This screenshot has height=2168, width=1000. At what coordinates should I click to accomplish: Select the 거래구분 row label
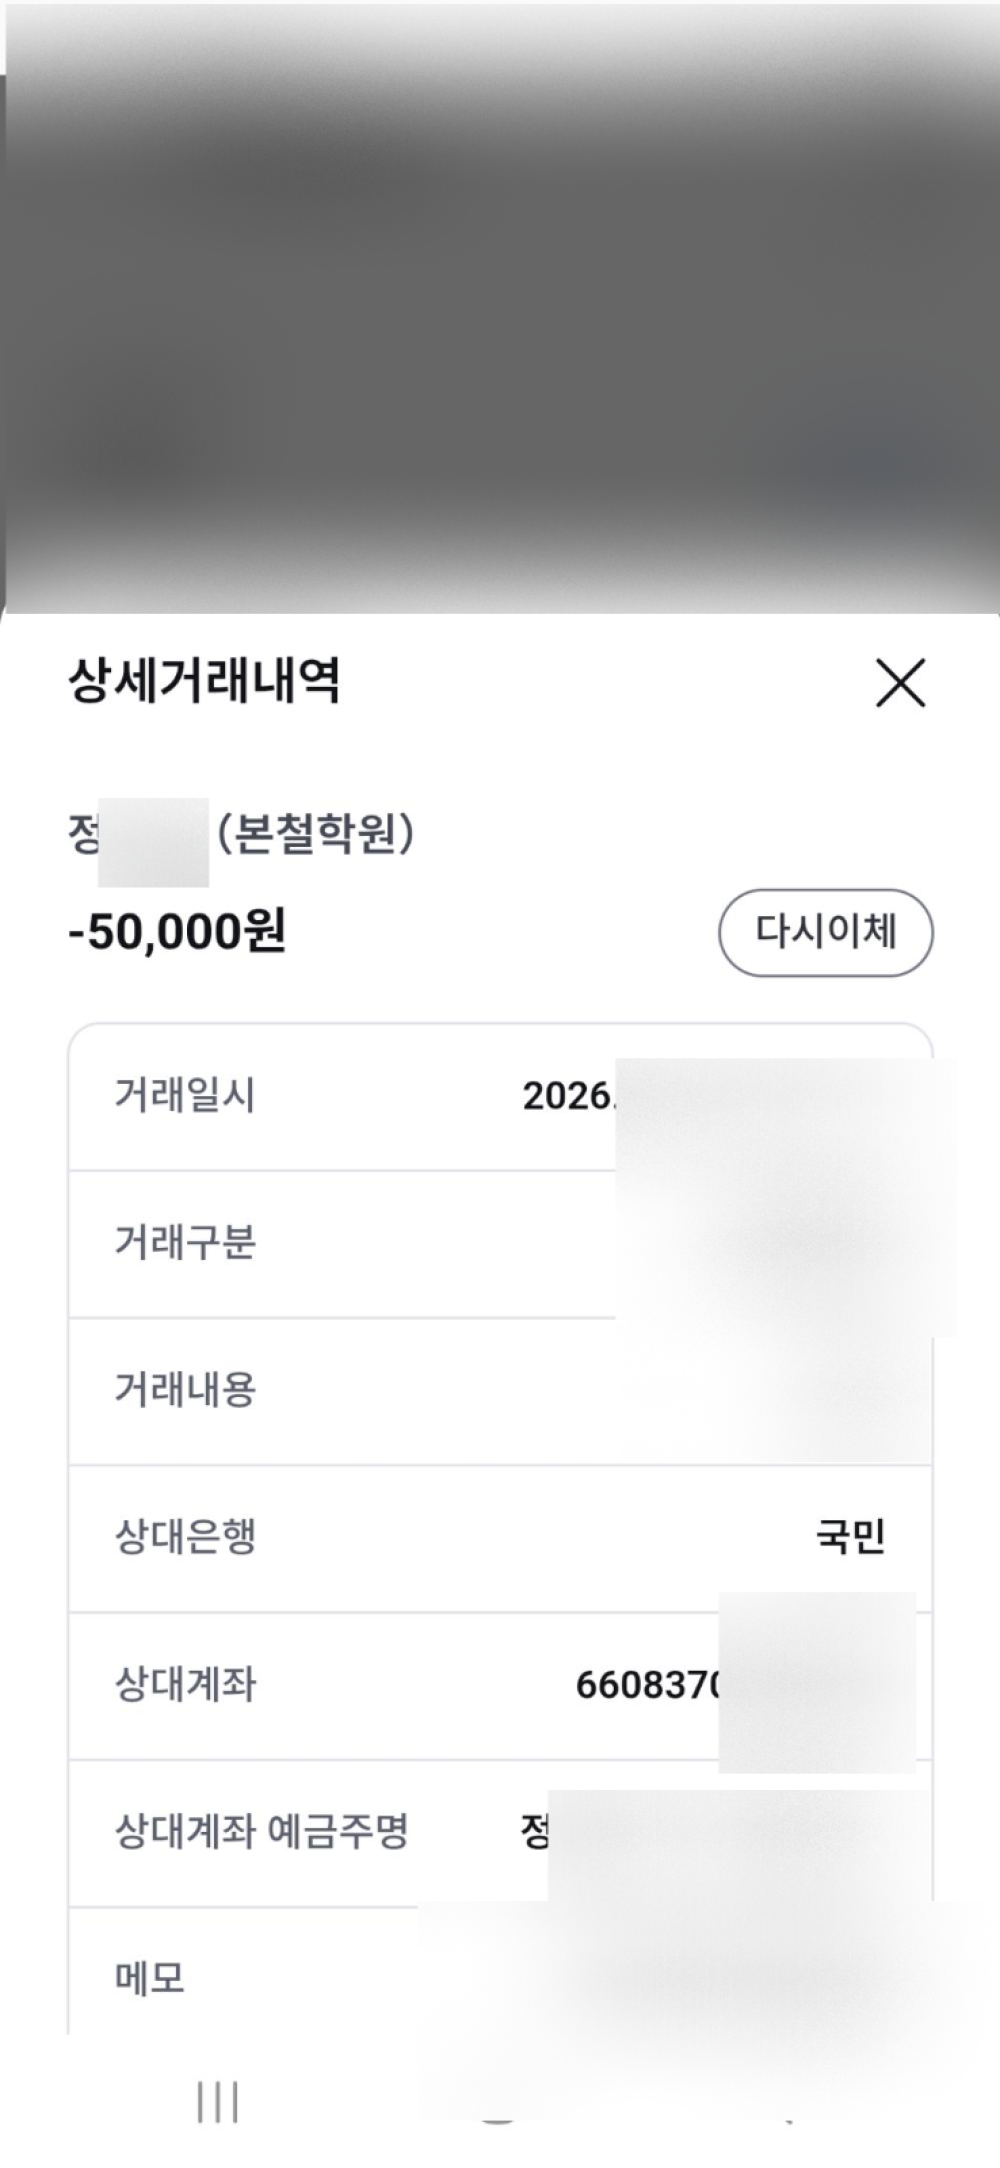tap(185, 1242)
